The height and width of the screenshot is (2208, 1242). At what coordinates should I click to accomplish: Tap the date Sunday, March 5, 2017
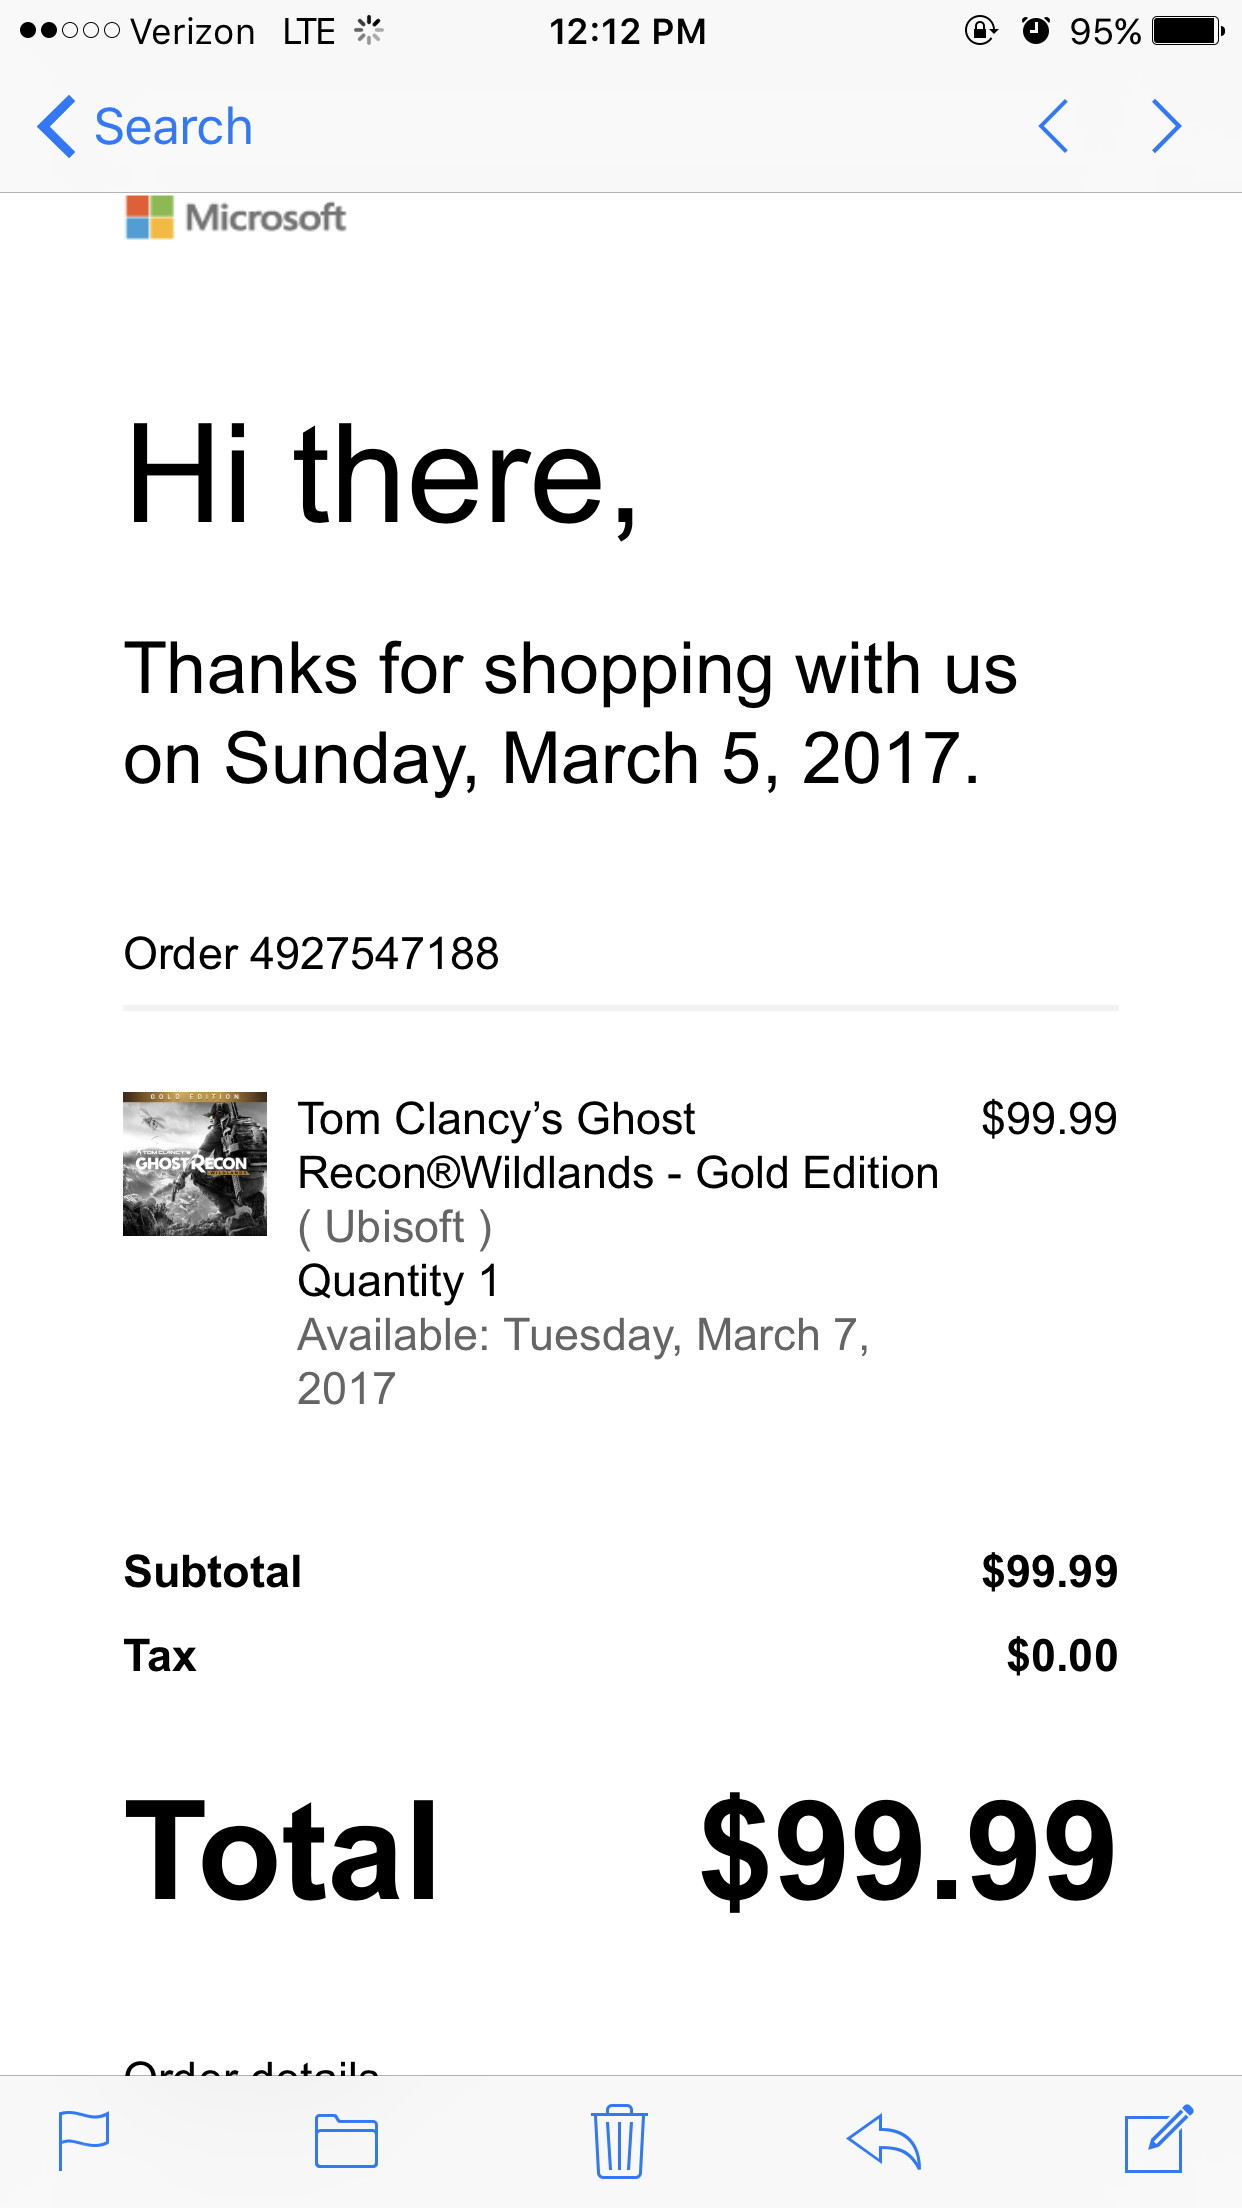tap(600, 759)
